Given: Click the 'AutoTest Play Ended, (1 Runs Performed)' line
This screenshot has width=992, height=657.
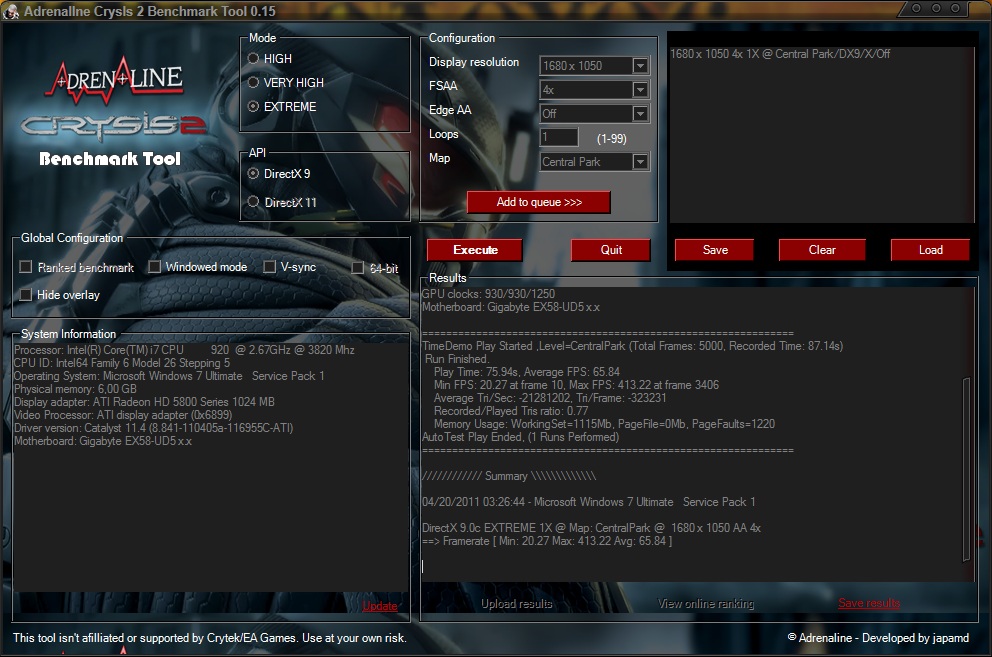Looking at the screenshot, I should (x=520, y=437).
